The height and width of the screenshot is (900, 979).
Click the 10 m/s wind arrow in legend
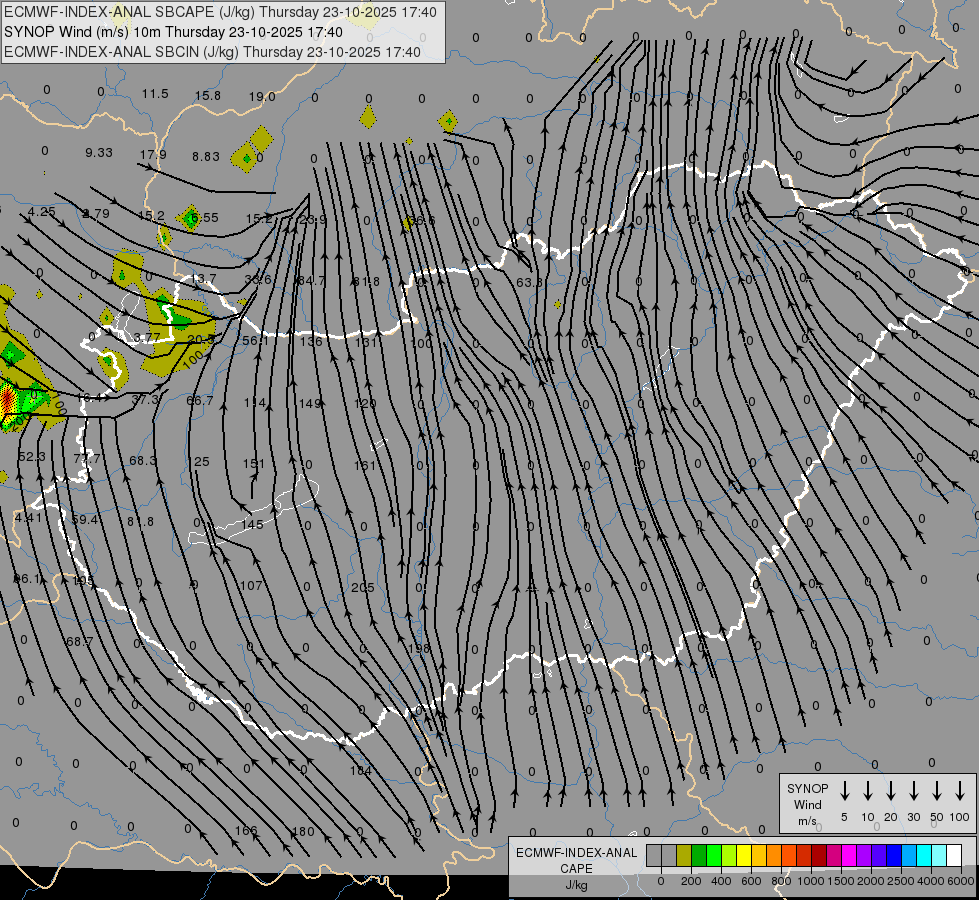click(867, 791)
